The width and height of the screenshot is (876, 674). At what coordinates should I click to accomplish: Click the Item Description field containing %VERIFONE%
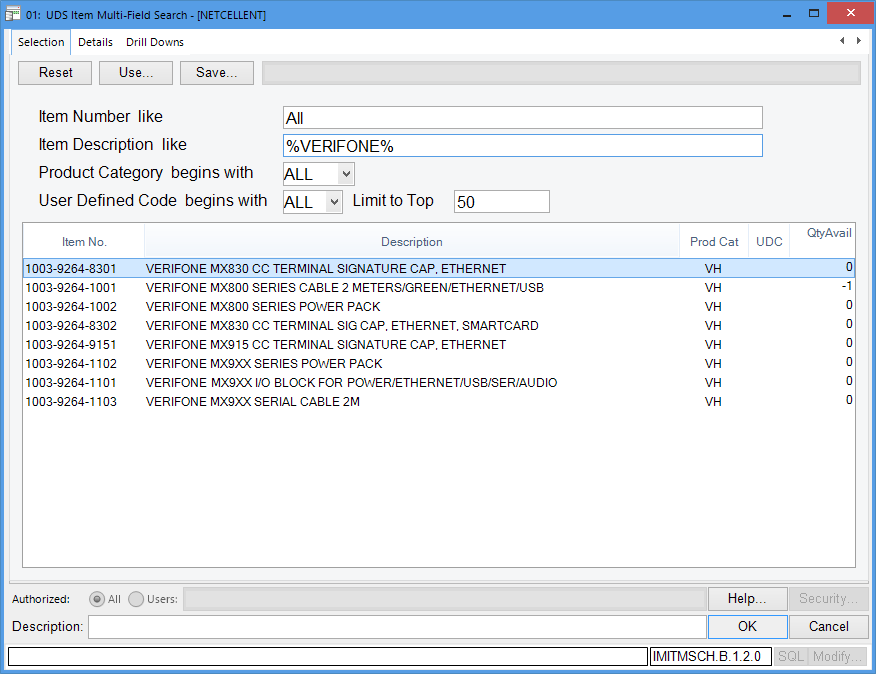coord(522,146)
